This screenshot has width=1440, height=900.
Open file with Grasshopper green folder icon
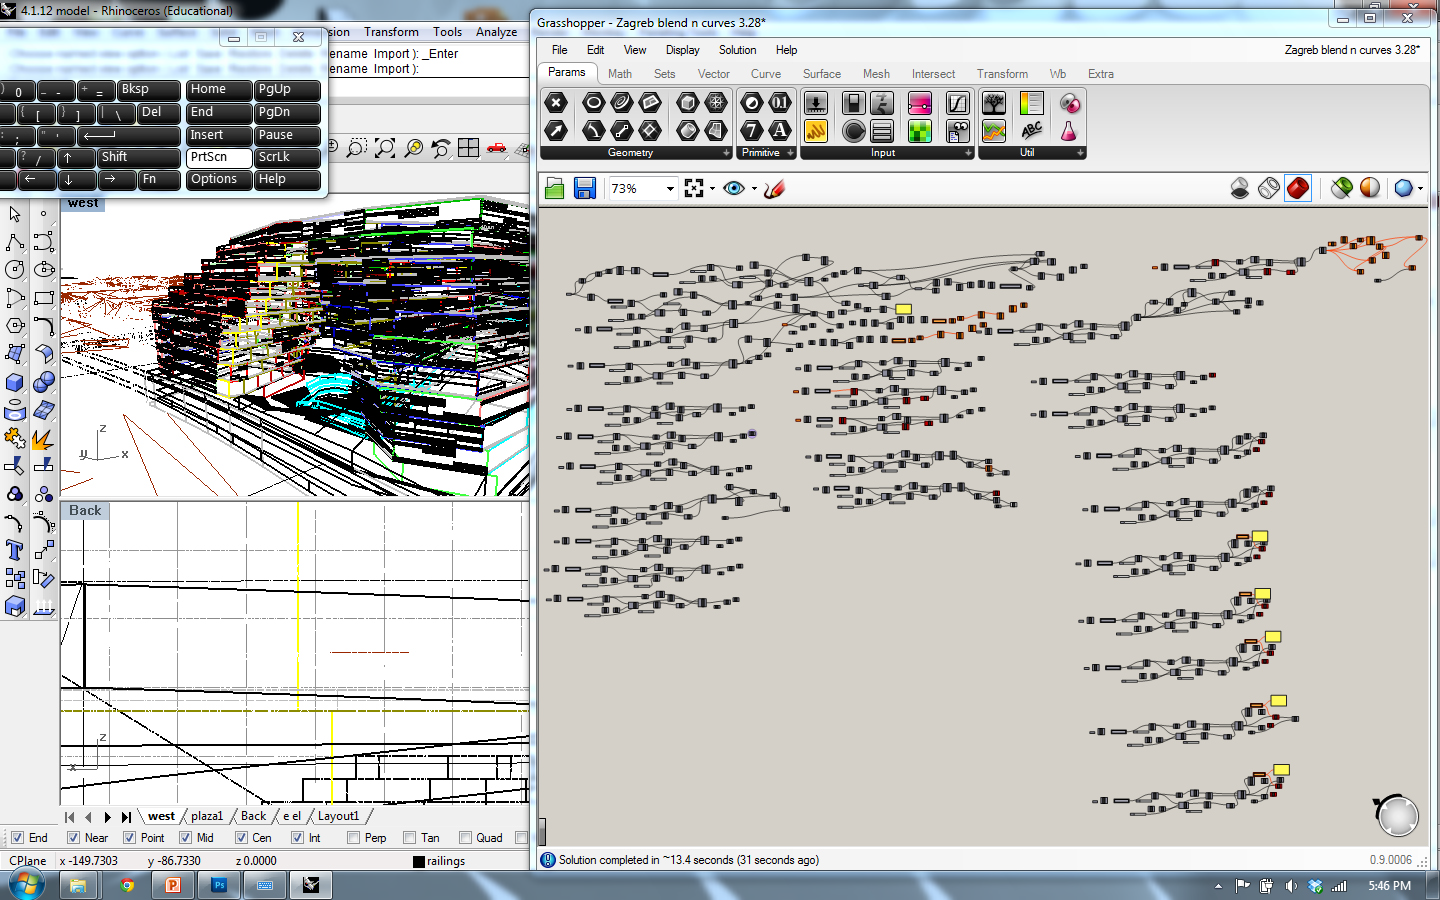click(555, 188)
